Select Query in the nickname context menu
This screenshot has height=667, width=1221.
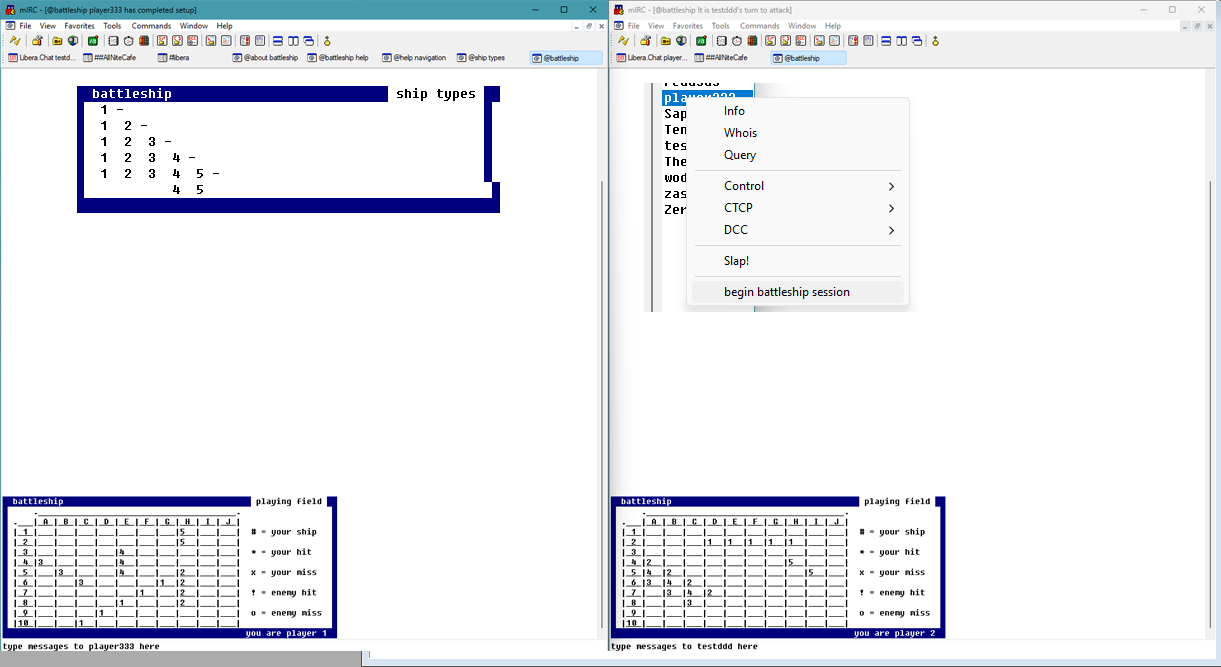[x=797, y=155]
